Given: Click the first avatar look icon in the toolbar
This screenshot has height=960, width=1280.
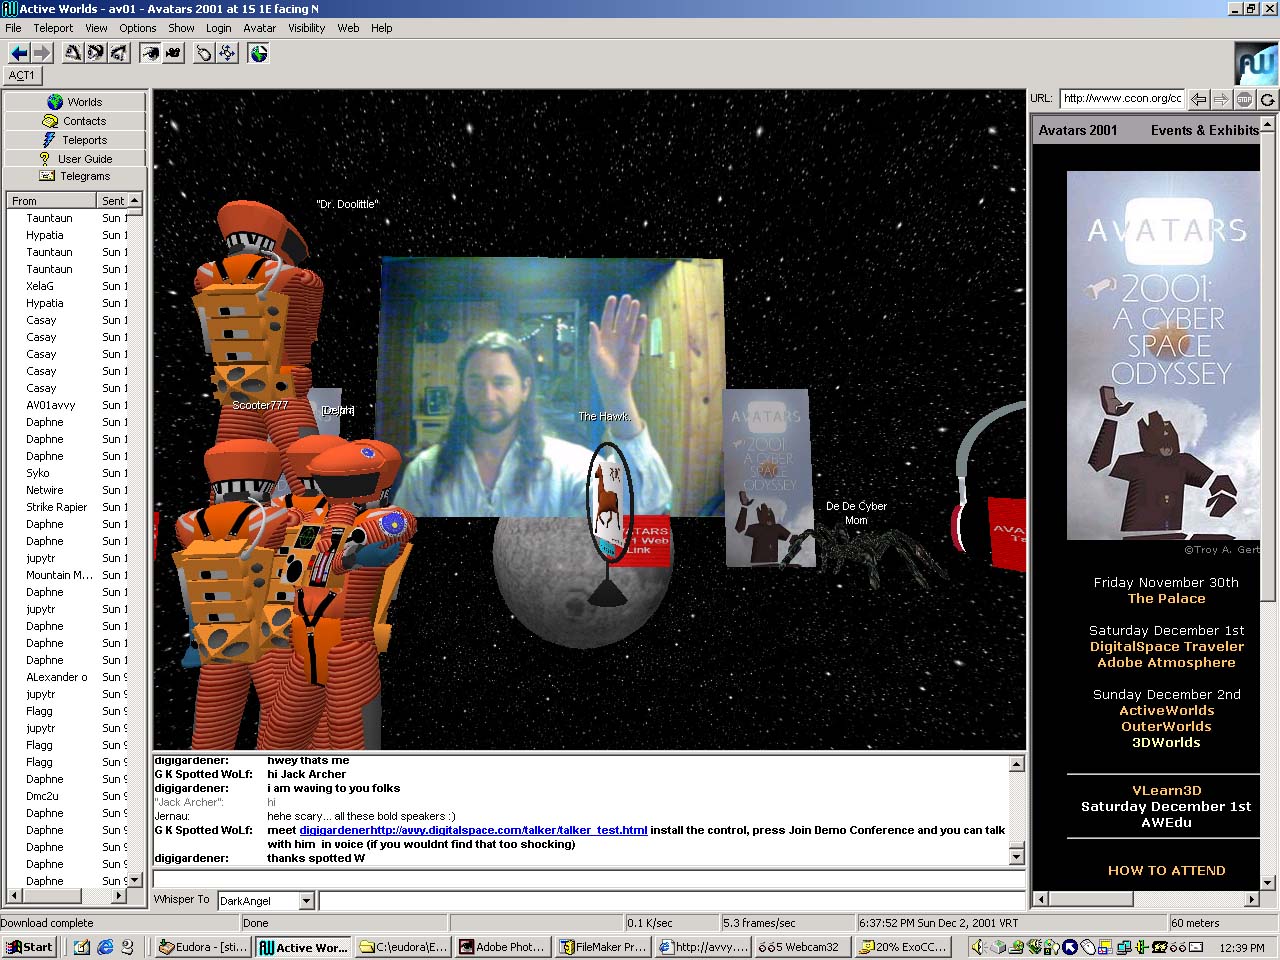Looking at the screenshot, I should [x=72, y=53].
